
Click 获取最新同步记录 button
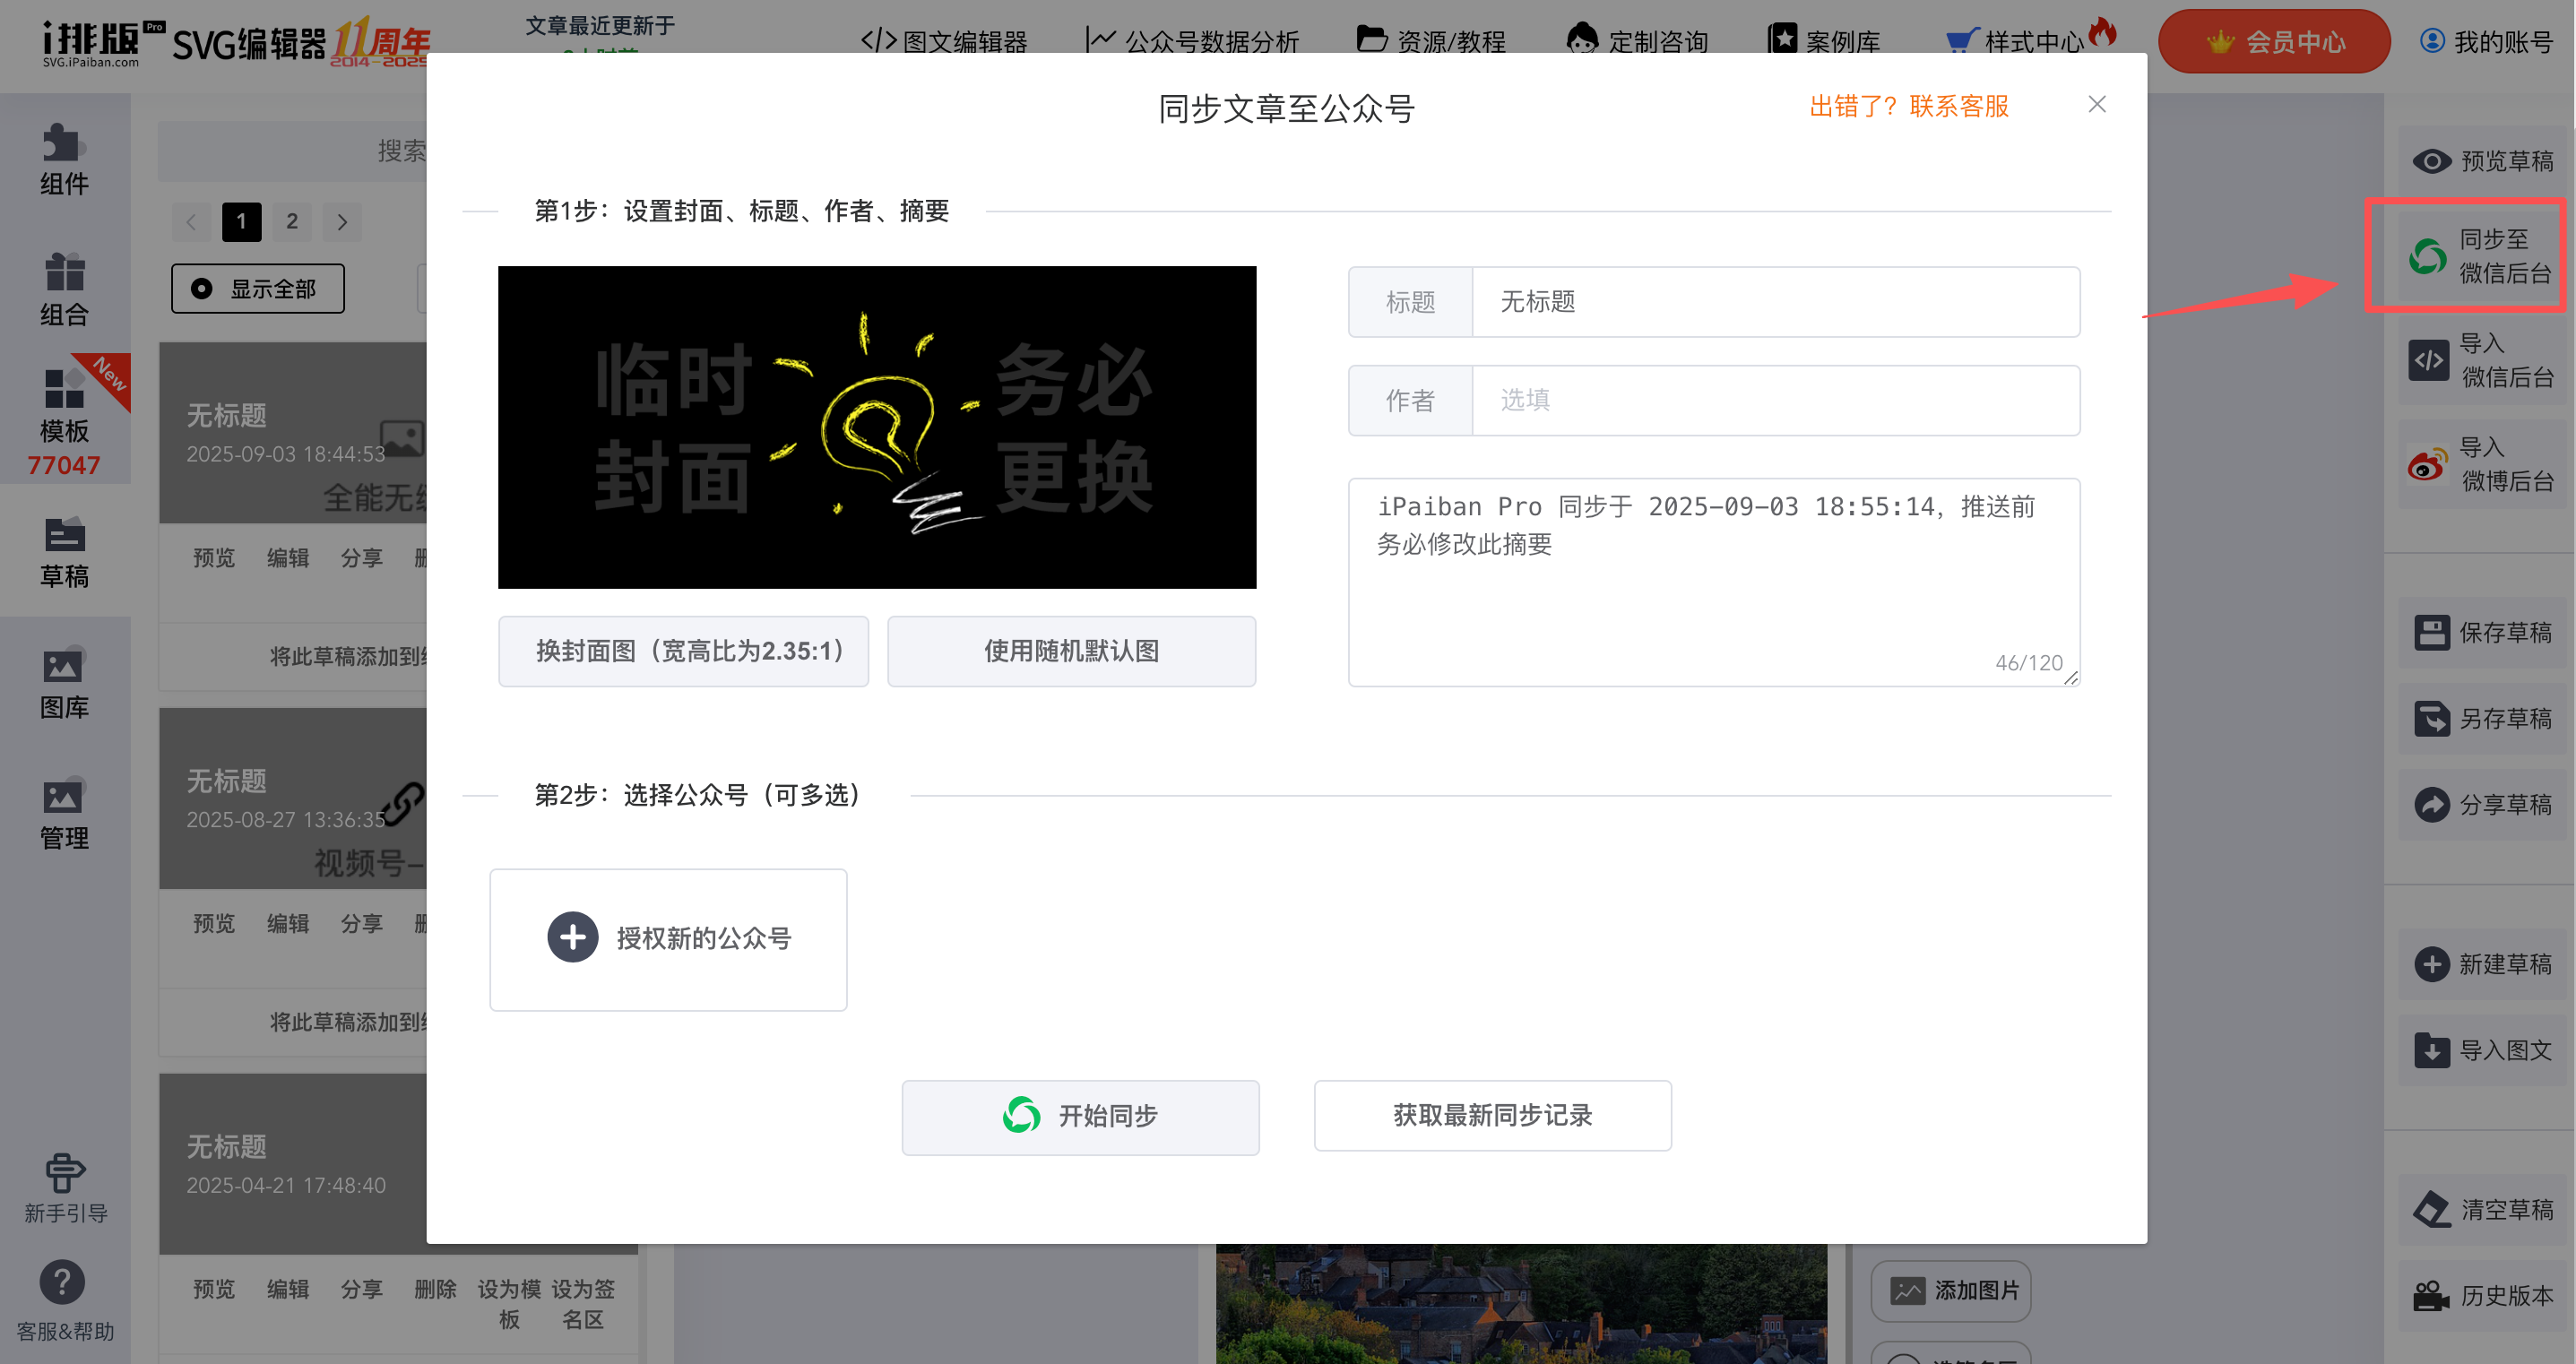[x=1492, y=1116]
